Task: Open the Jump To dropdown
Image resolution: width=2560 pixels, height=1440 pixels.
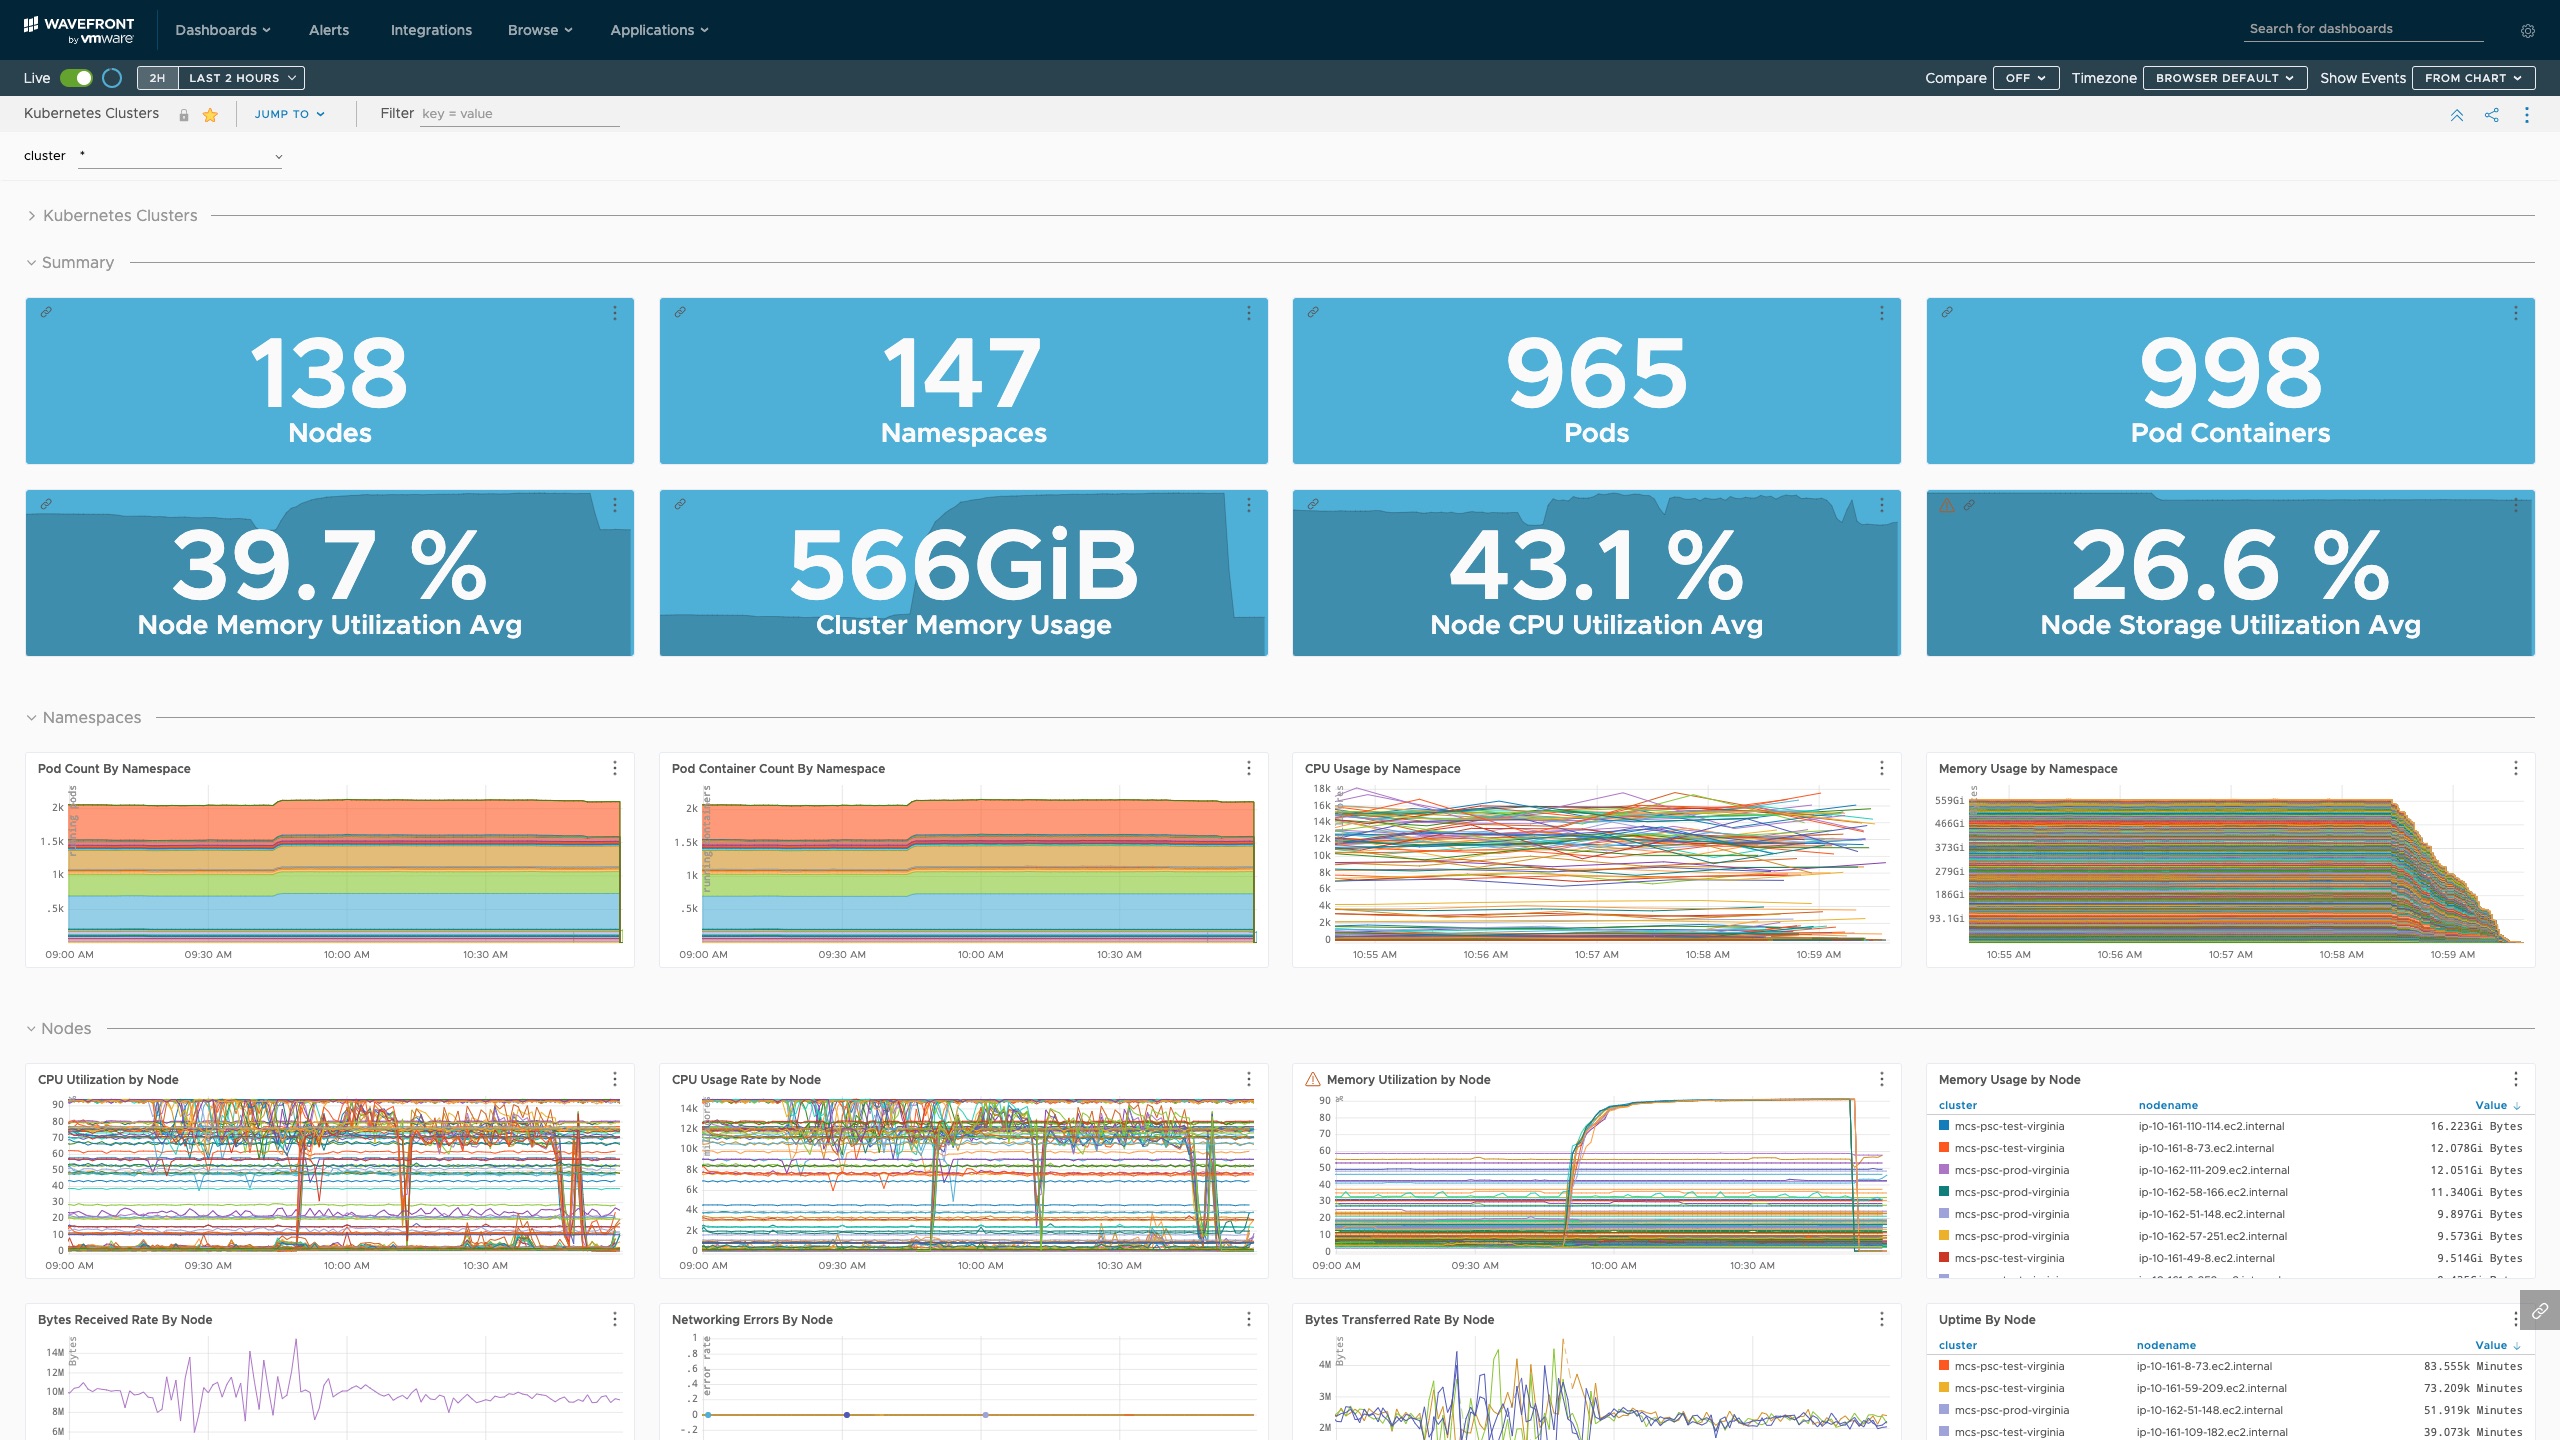Action: pos(290,114)
